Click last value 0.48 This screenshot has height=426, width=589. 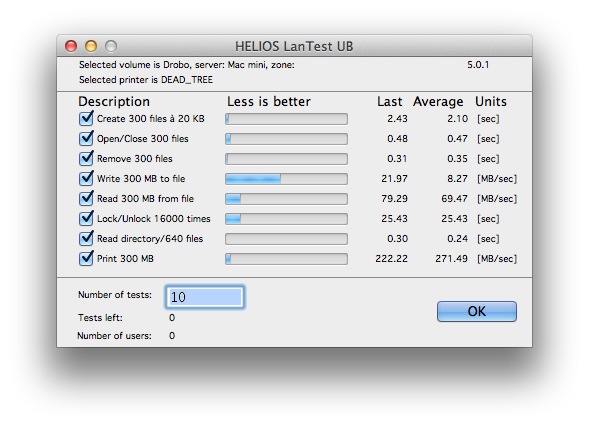(397, 139)
